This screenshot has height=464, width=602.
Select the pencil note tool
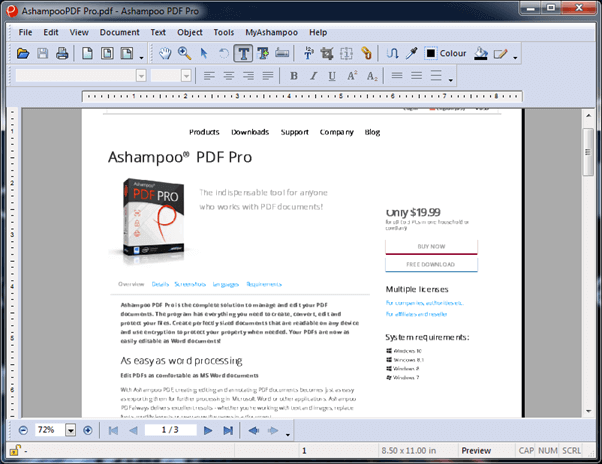pos(500,54)
